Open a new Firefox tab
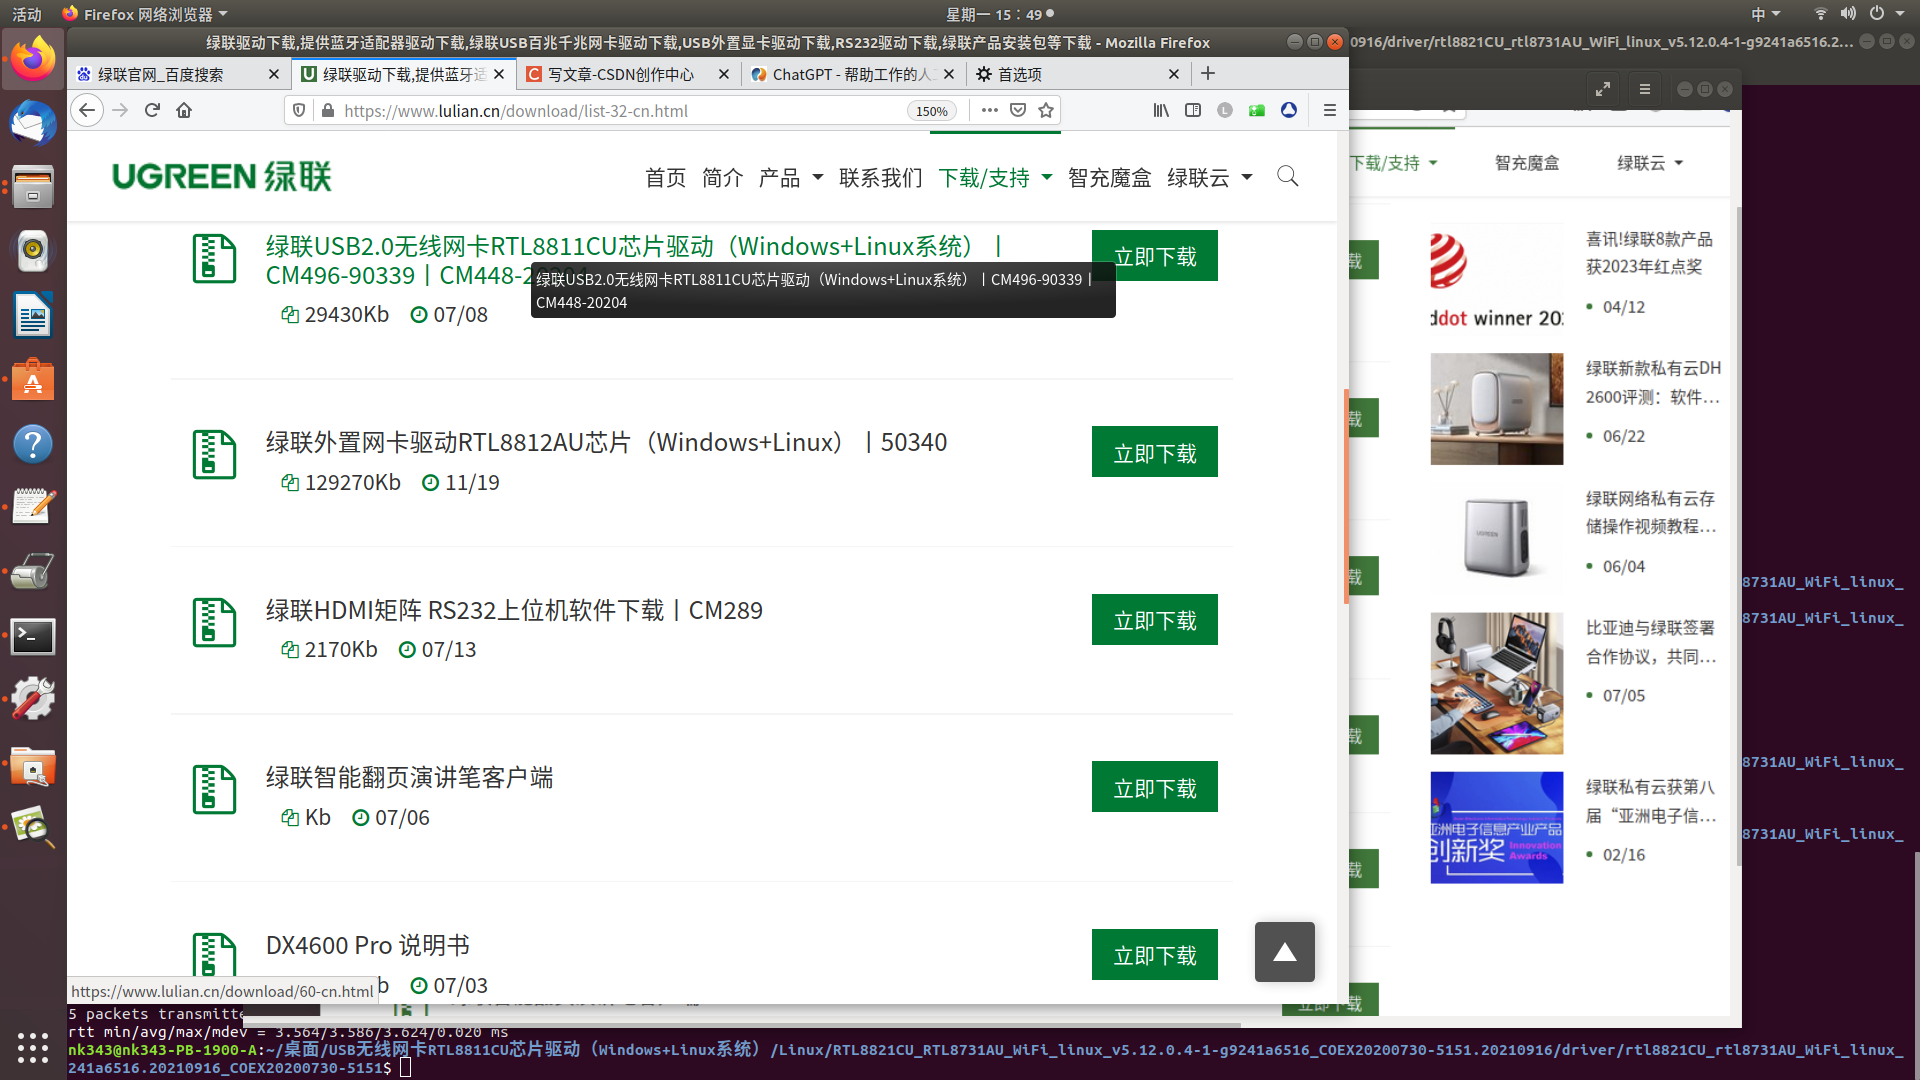The width and height of the screenshot is (1920, 1080). 1208,74
